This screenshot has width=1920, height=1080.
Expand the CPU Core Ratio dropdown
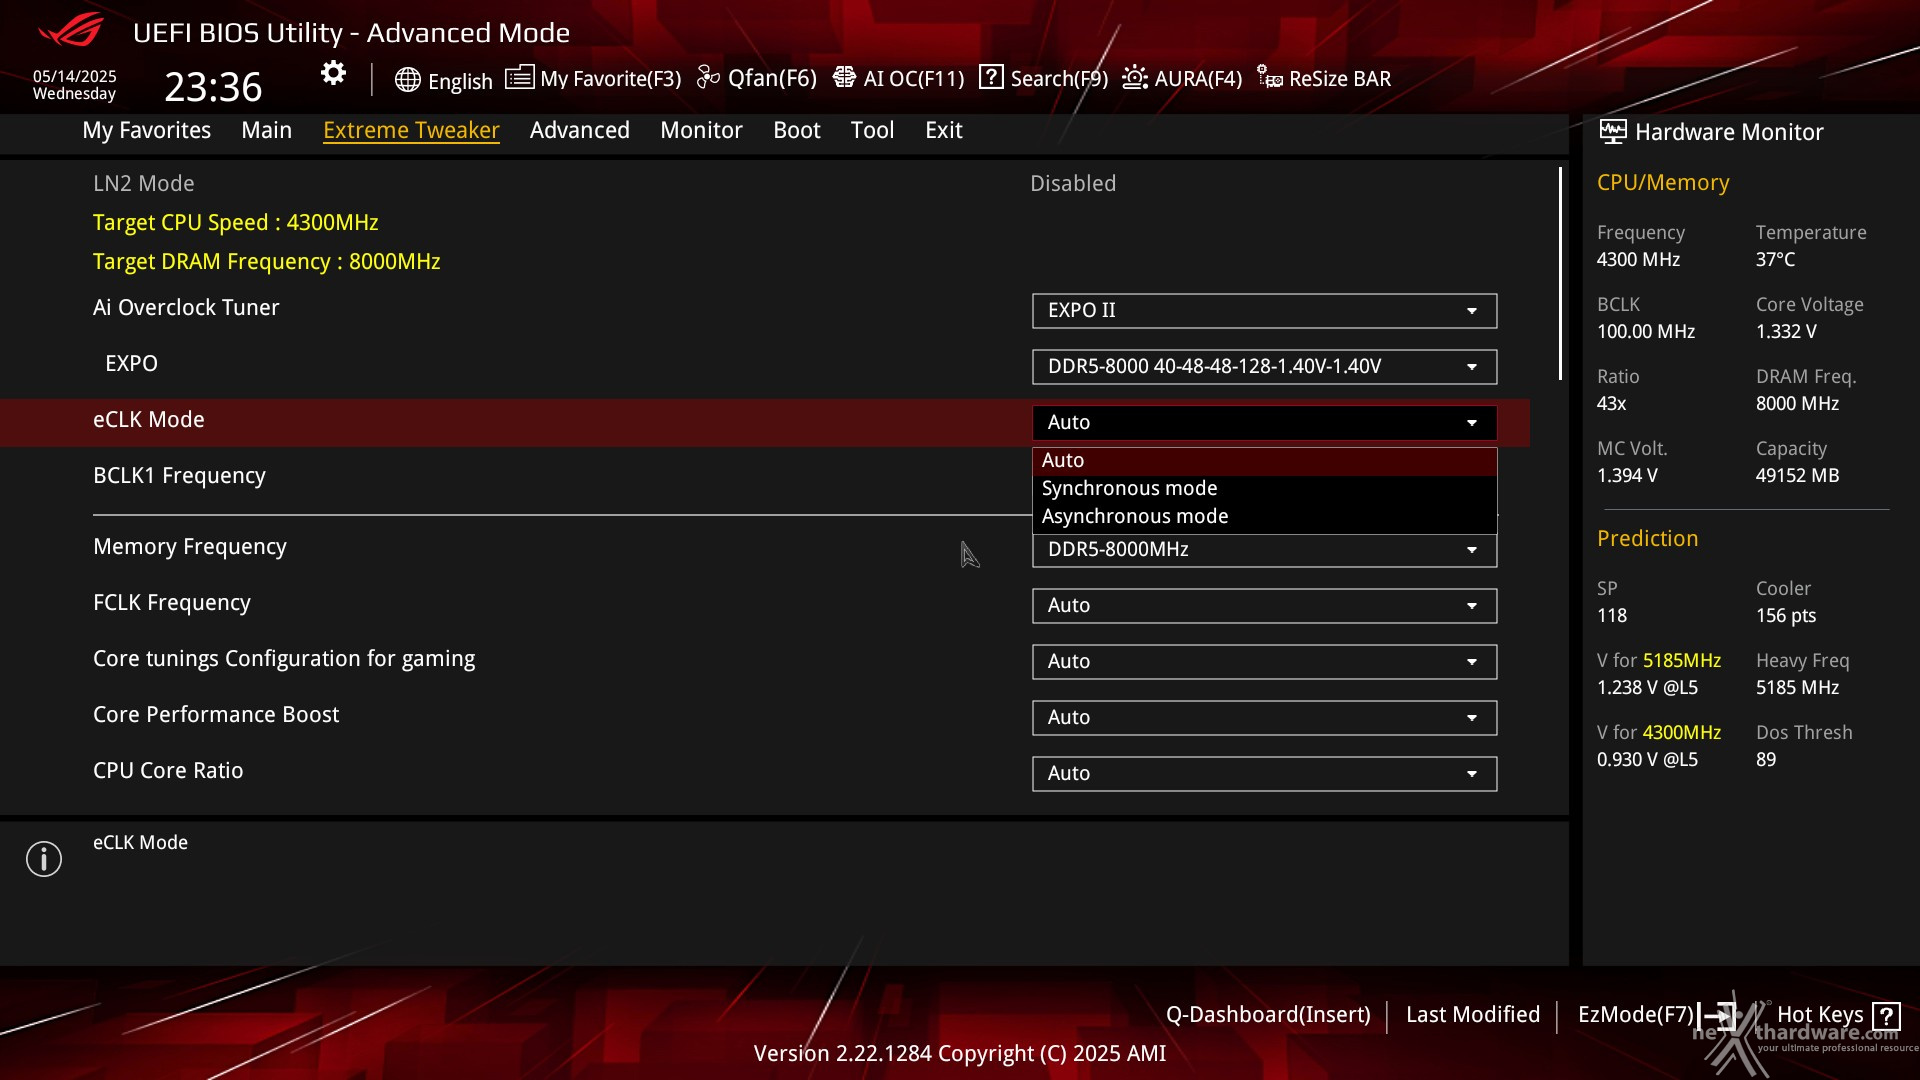tap(1264, 774)
